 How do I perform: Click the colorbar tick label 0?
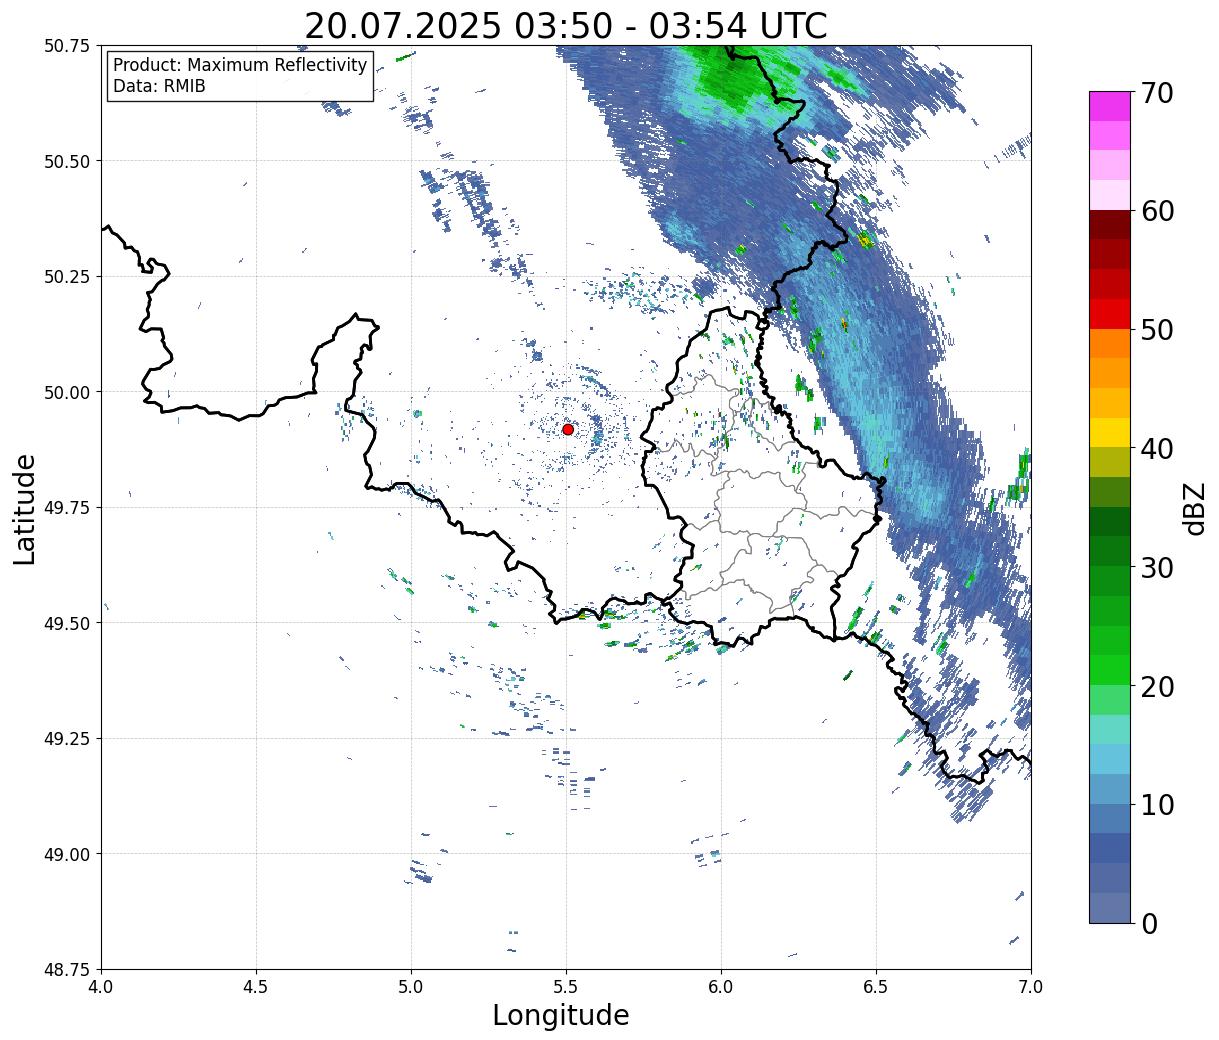coord(1149,923)
